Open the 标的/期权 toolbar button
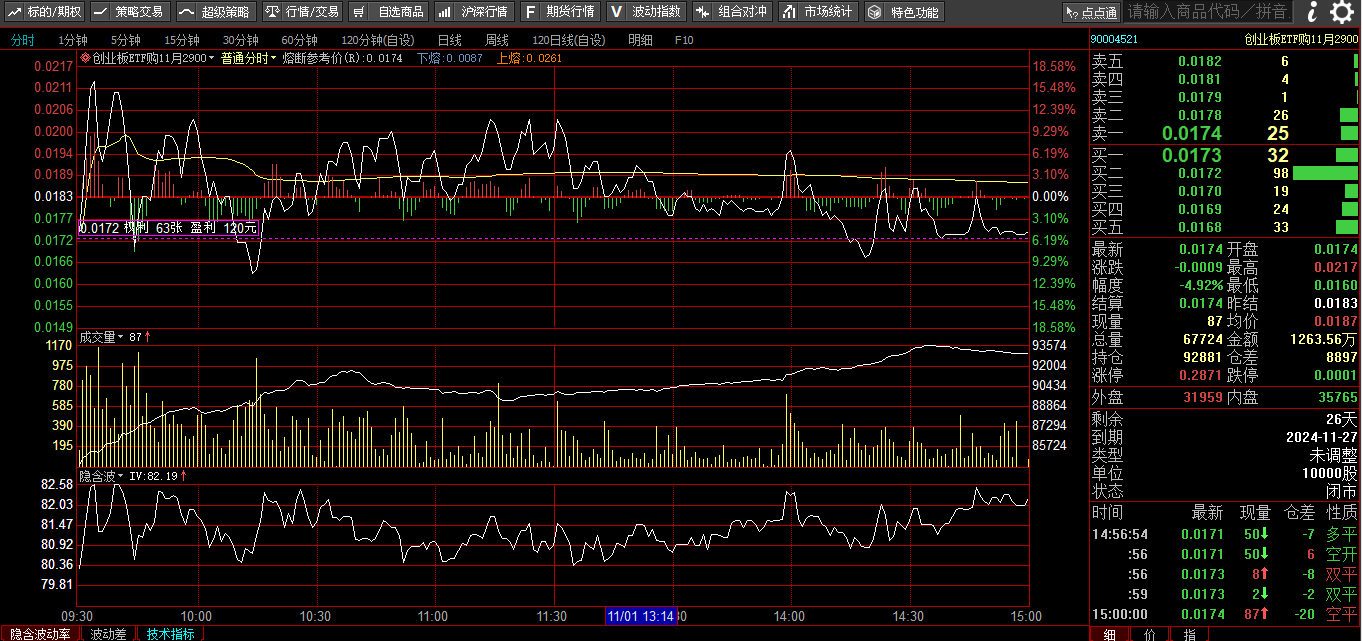This screenshot has height=641, width=1363. (45, 12)
